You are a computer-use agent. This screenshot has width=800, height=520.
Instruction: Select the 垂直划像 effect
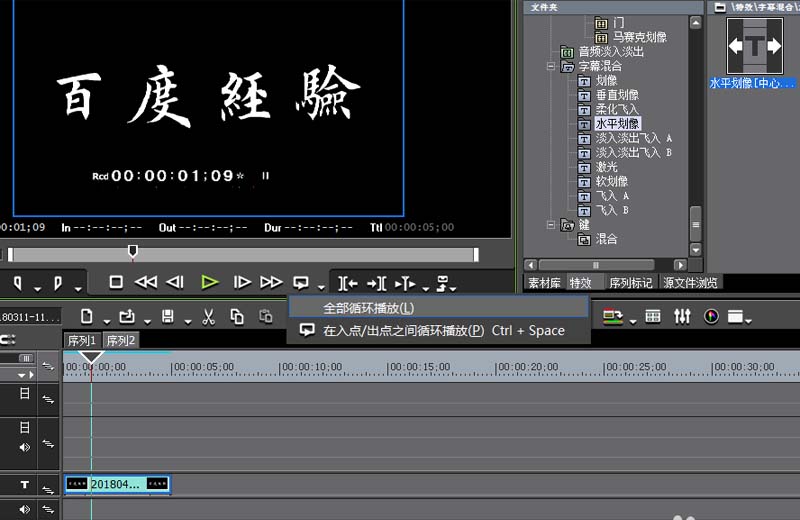[617, 94]
